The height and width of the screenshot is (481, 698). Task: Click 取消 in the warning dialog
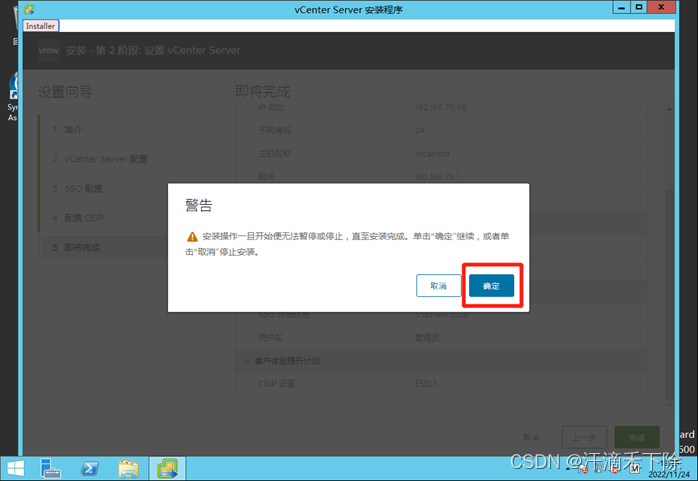pos(438,286)
